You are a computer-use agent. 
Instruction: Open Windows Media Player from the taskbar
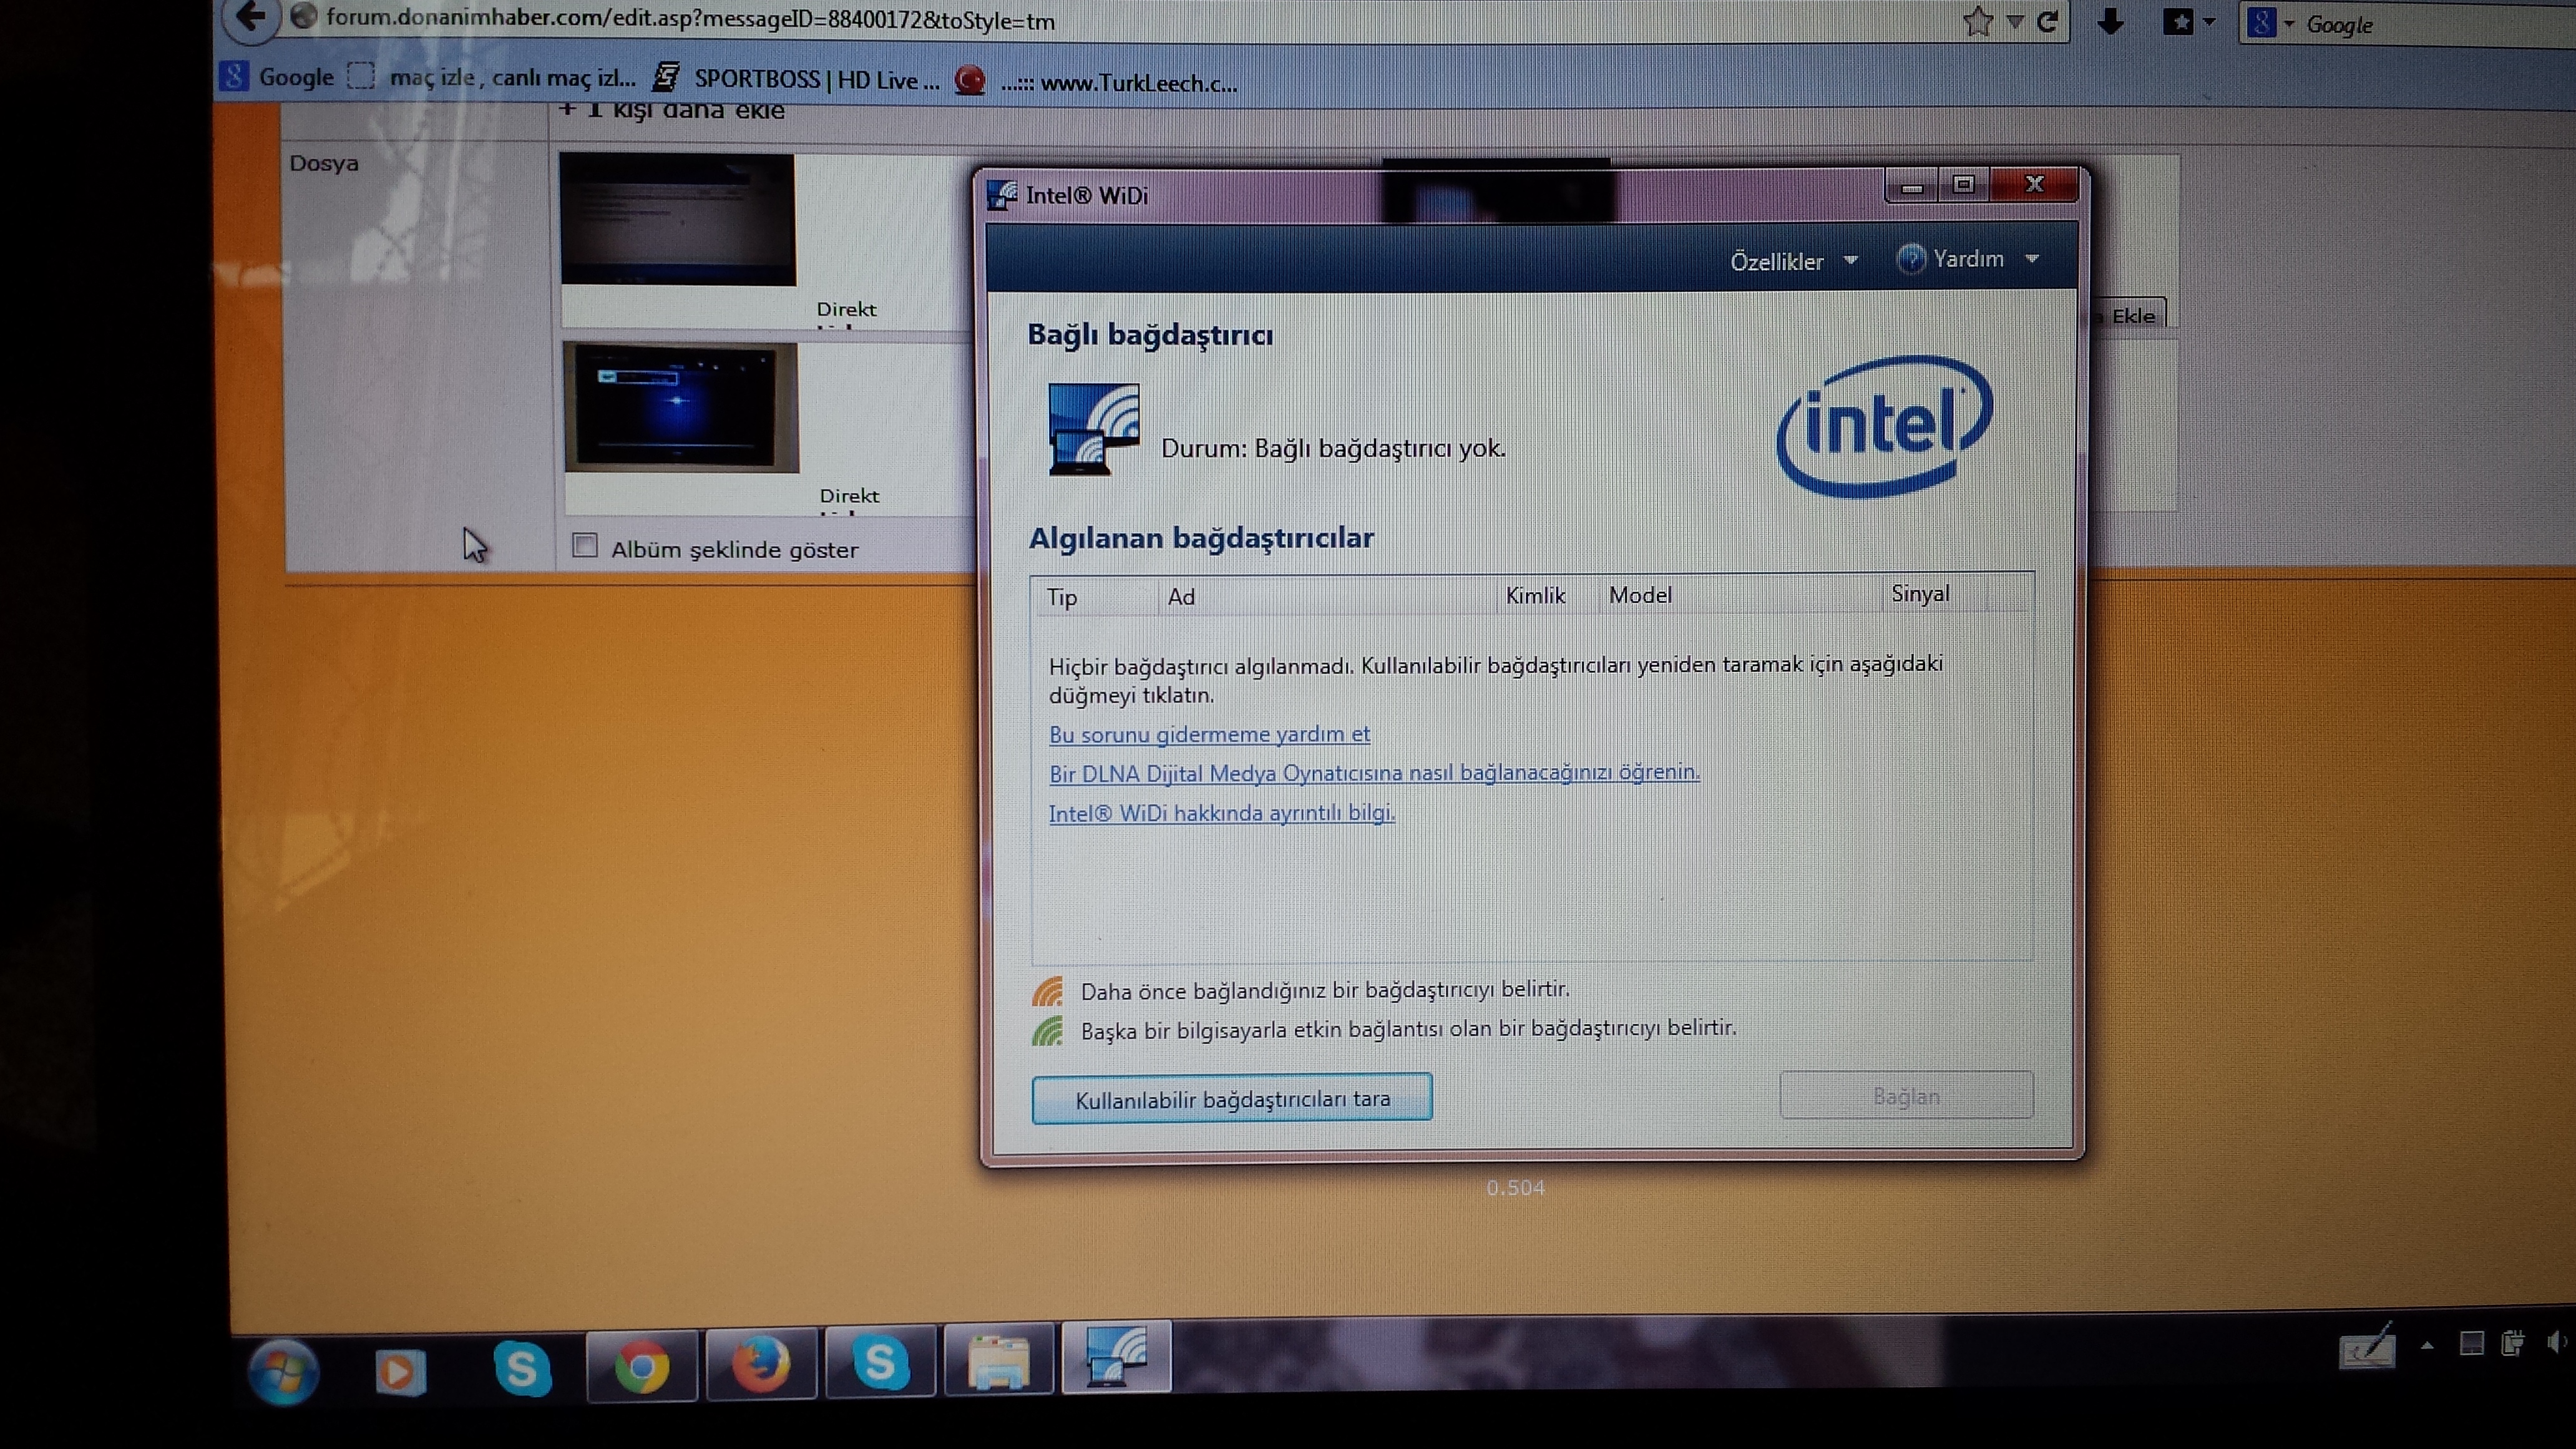400,1371
